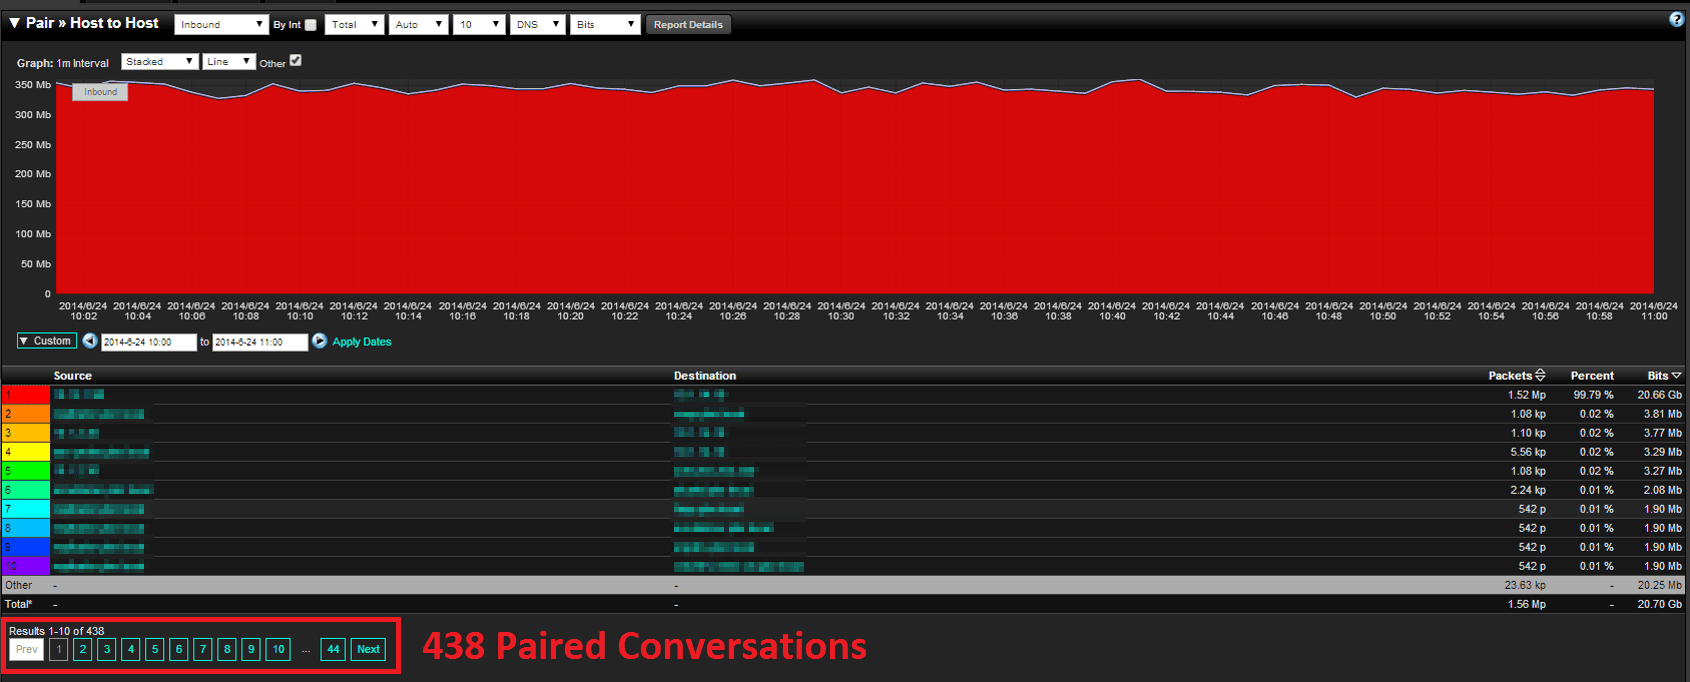1690x682 pixels.
Task: Go to results page 8
Action: point(227,649)
